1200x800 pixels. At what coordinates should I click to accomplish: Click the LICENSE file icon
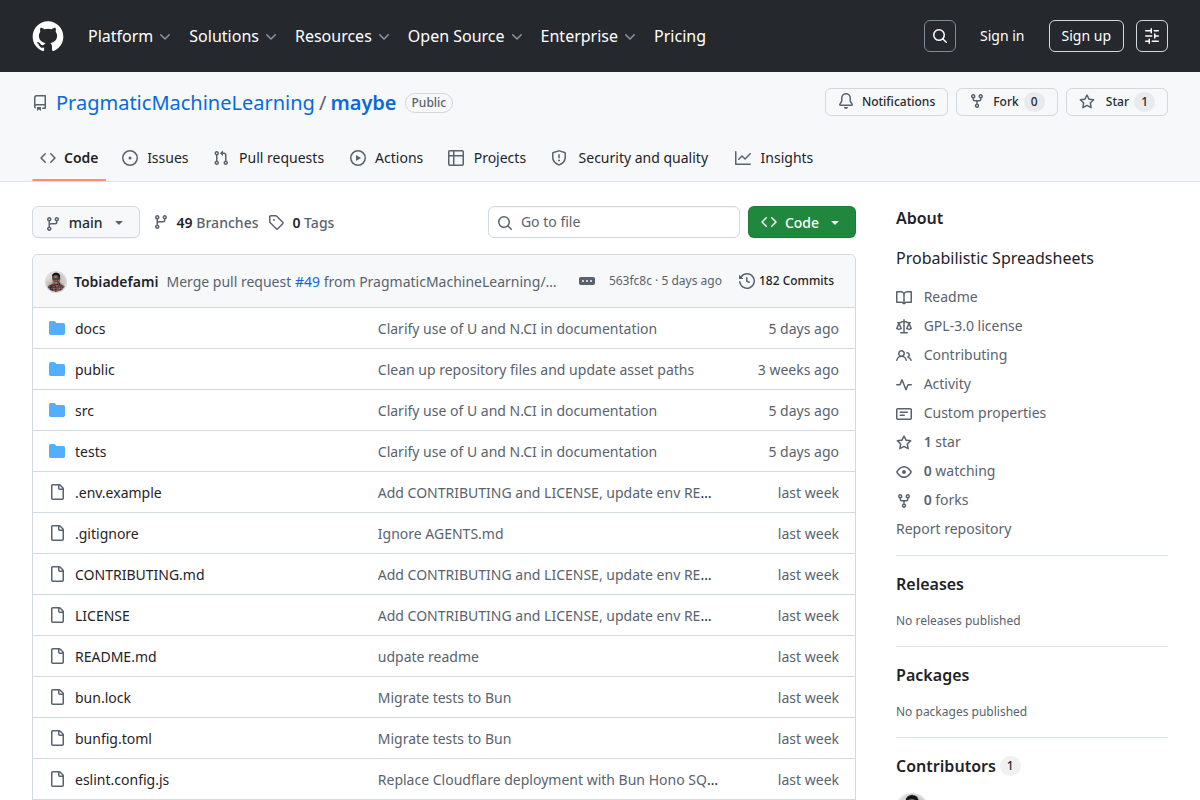click(57, 616)
